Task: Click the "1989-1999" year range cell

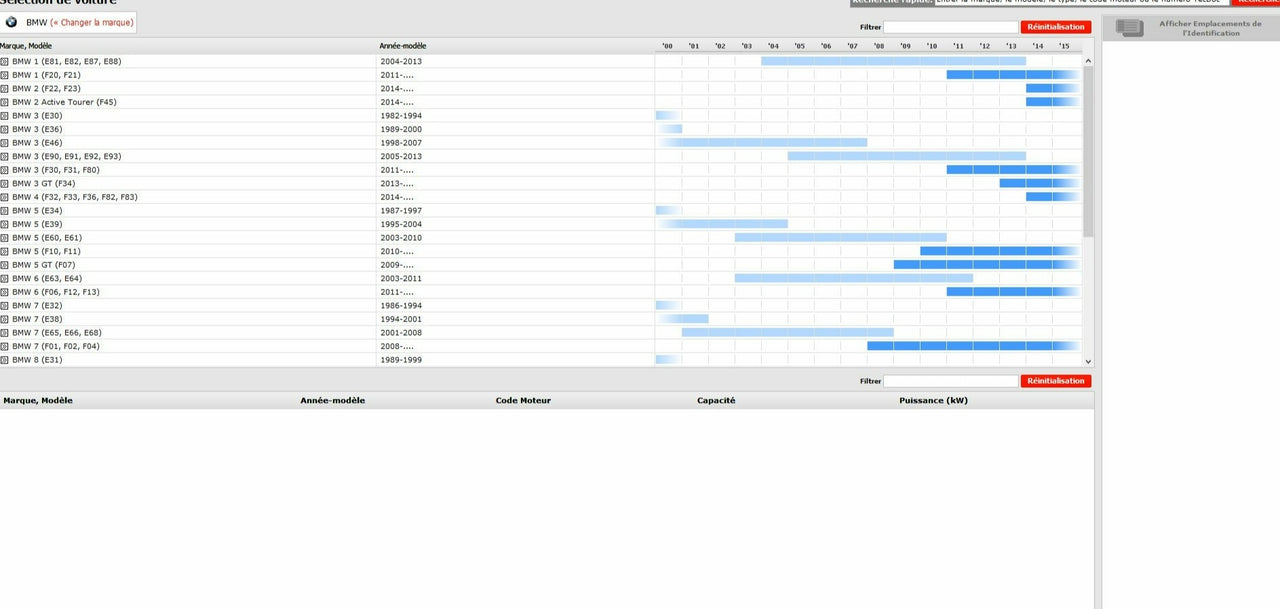Action: coord(401,359)
